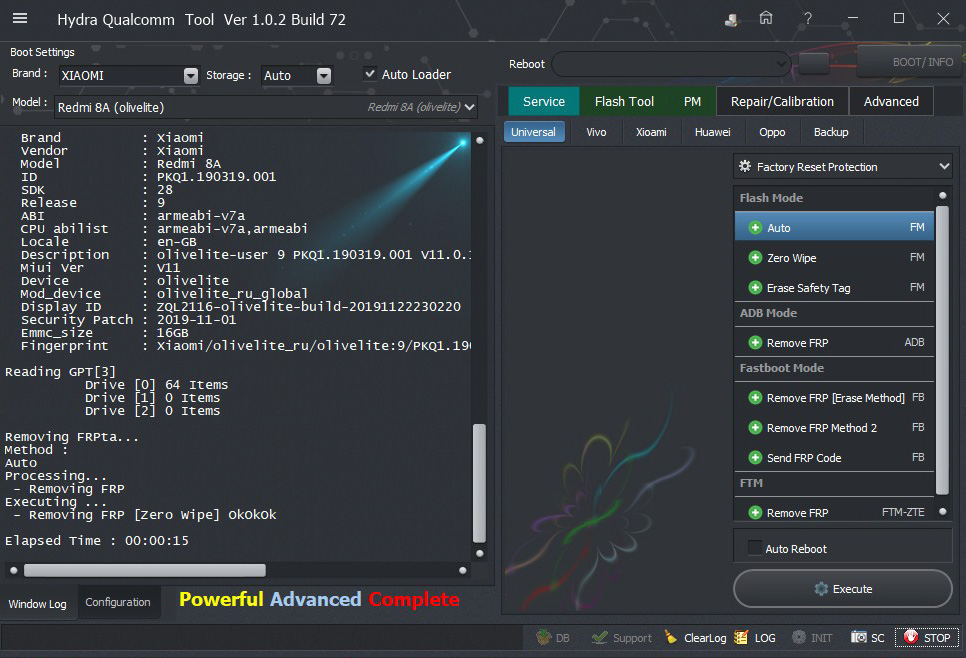Image resolution: width=966 pixels, height=658 pixels.
Task: Expand the Brand XIAOMI dropdown
Action: tap(190, 76)
